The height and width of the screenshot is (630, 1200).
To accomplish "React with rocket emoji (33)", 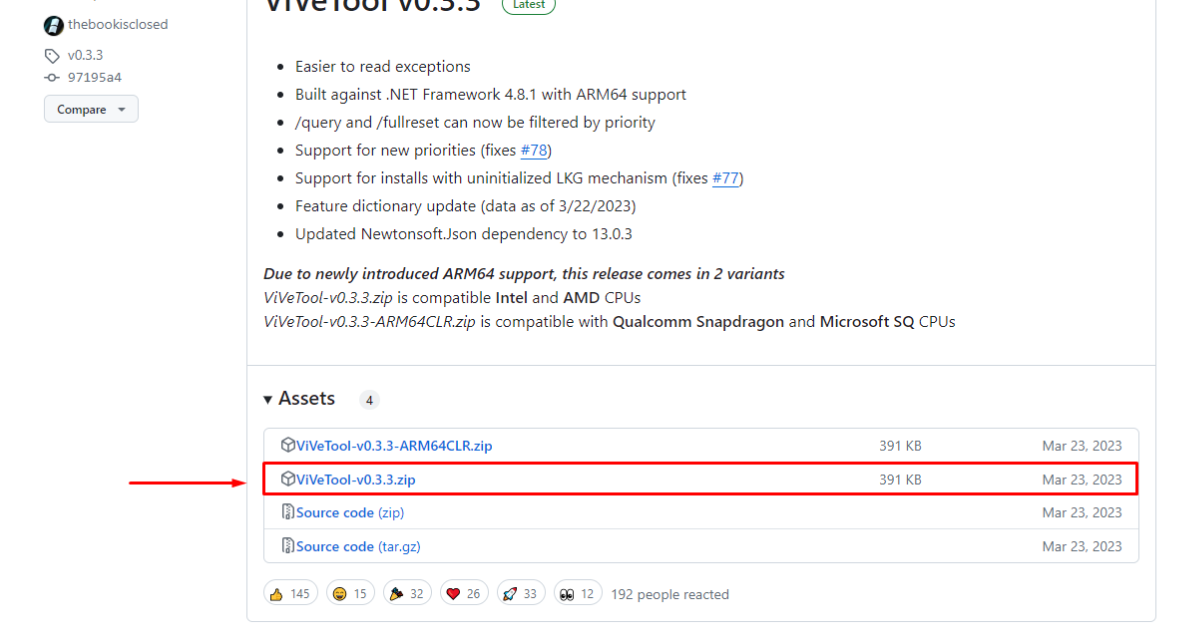I will tap(520, 594).
